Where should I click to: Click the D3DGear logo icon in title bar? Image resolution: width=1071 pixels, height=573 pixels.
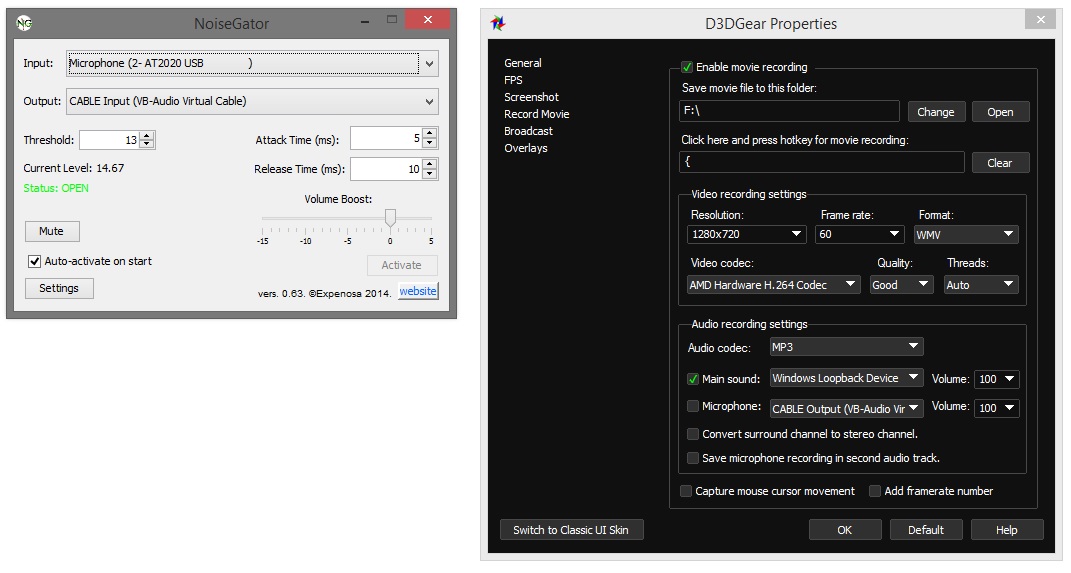coord(498,23)
